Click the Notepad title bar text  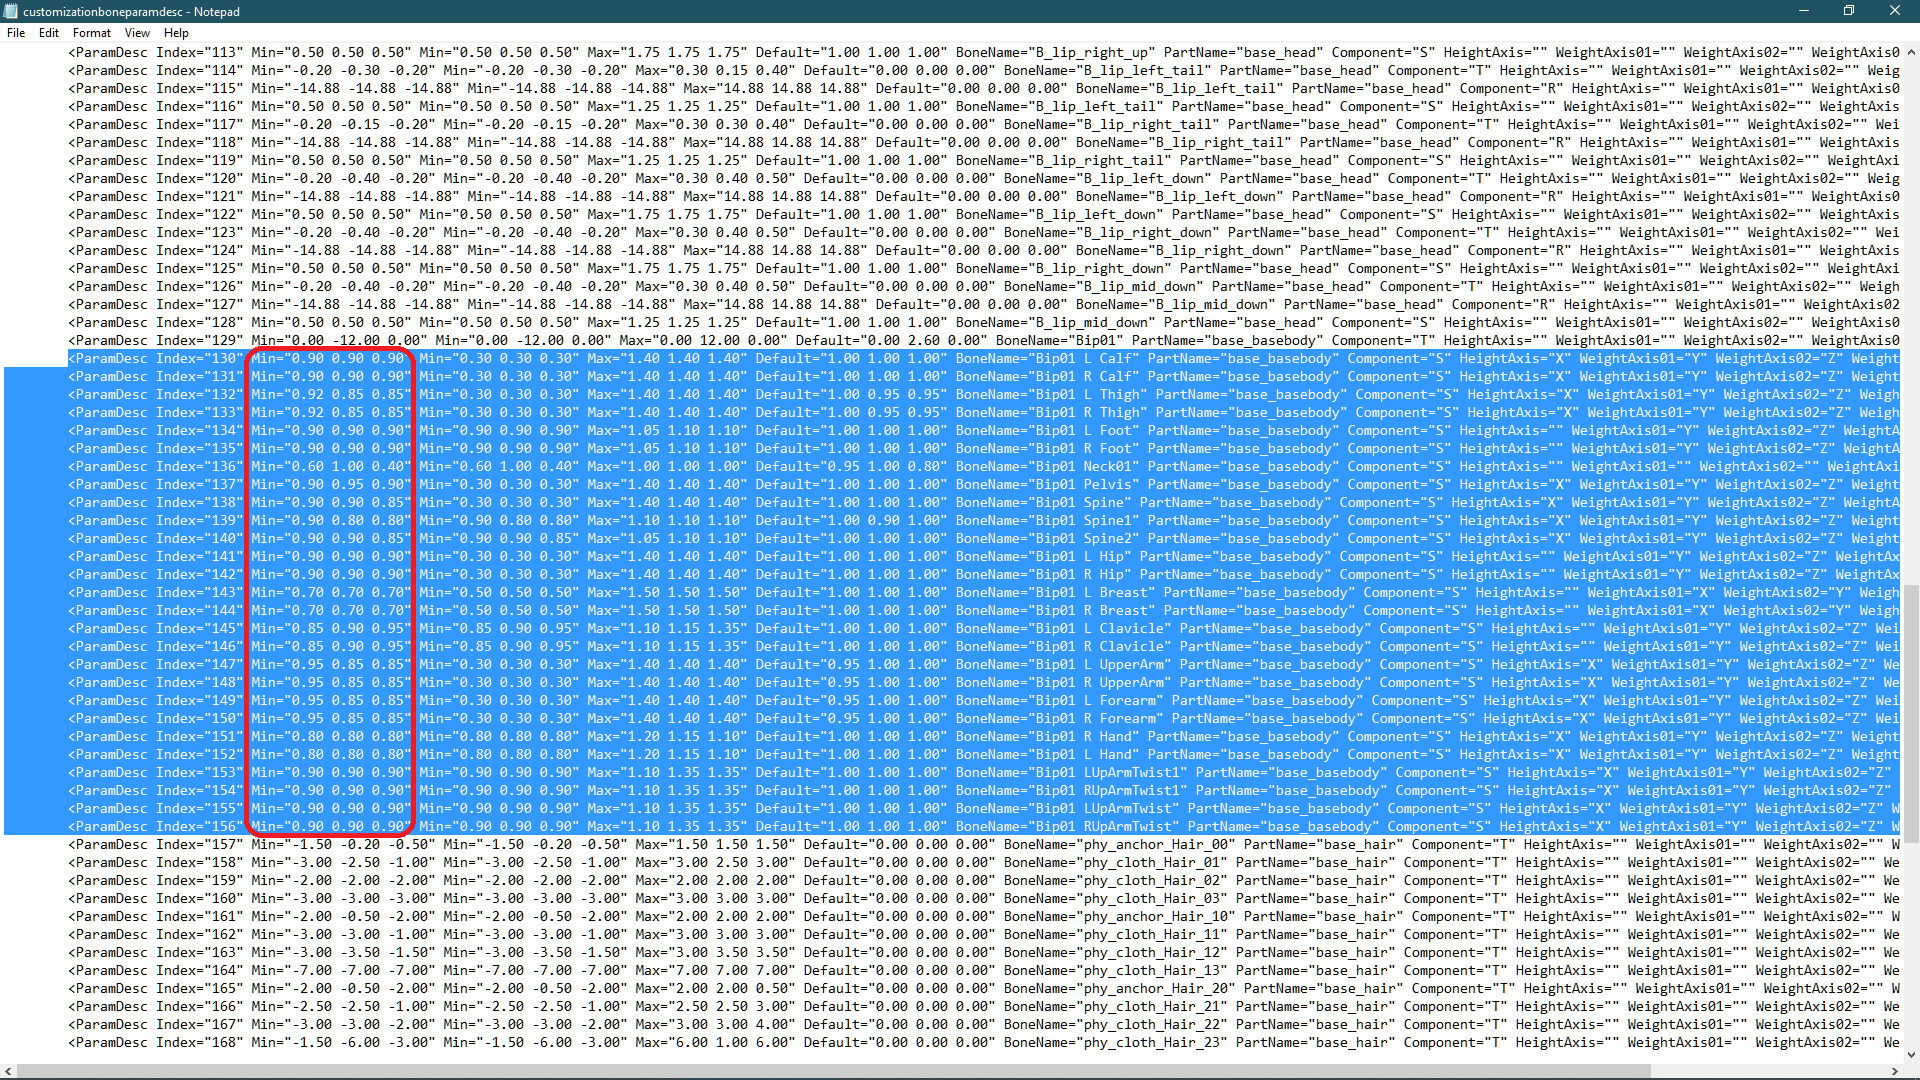click(x=131, y=11)
